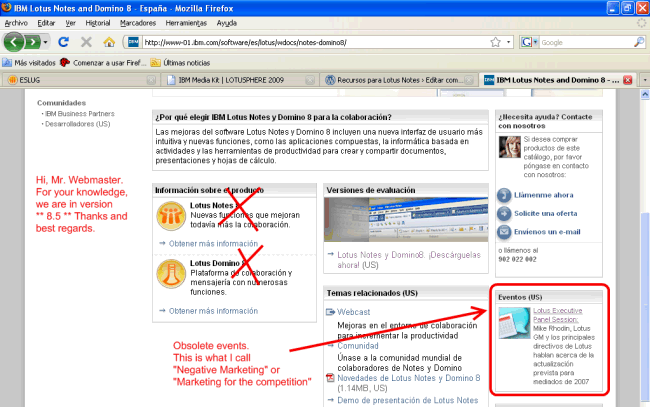Click the IBM site identity icon in address bar
Image resolution: width=650 pixels, height=407 pixels.
click(x=133, y=42)
